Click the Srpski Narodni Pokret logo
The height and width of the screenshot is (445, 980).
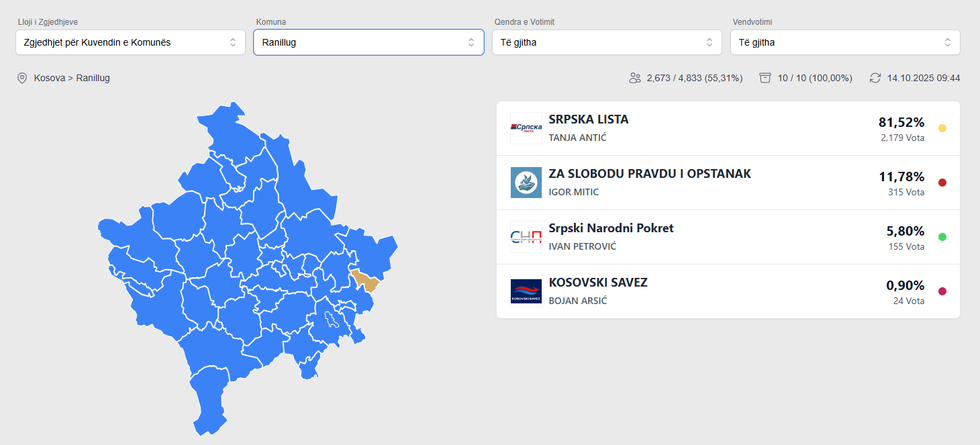coord(526,237)
